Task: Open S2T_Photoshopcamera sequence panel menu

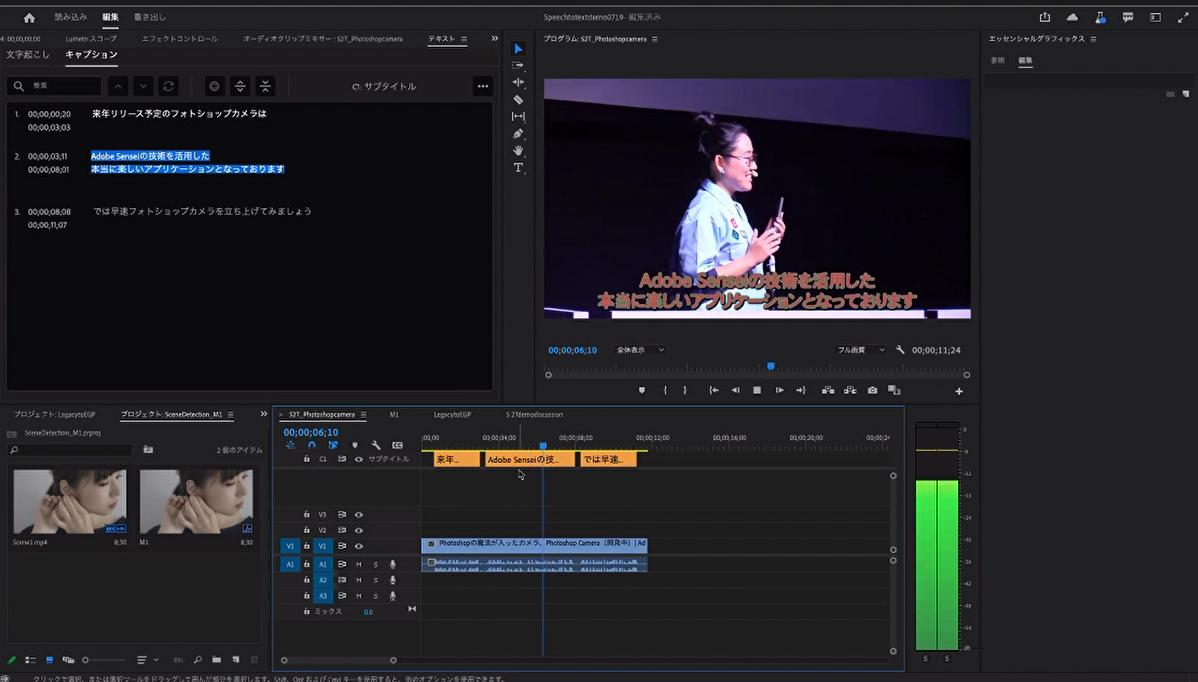Action: pos(364,415)
